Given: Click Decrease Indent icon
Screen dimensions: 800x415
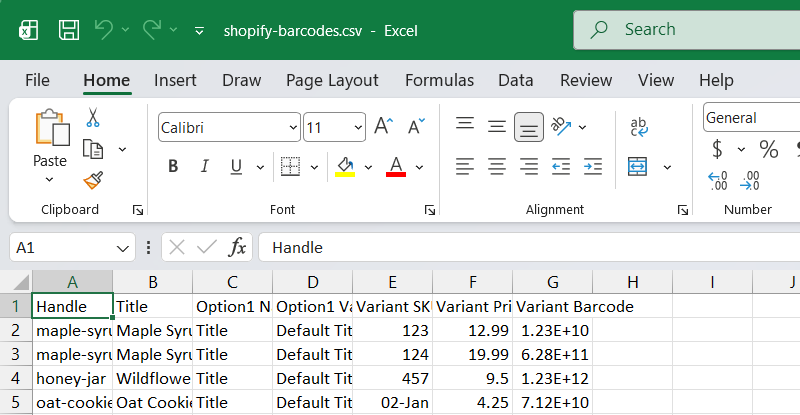Looking at the screenshot, I should (561, 166).
